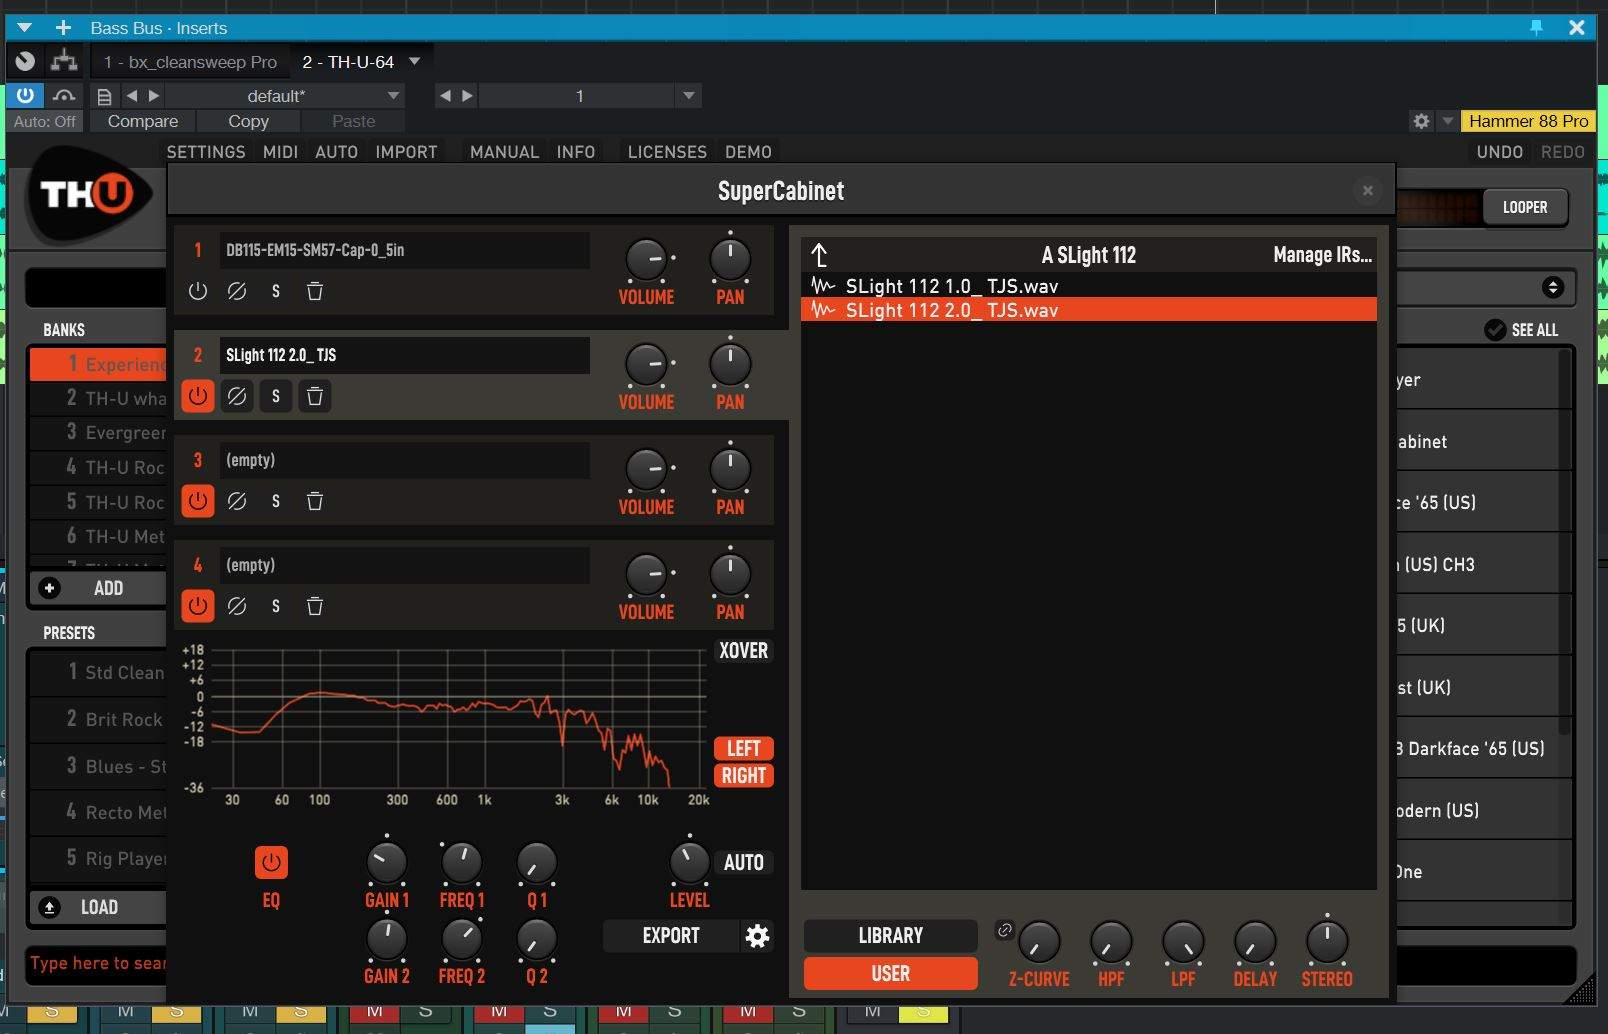
Task: Solo cabinet slot 2
Action: 276,396
